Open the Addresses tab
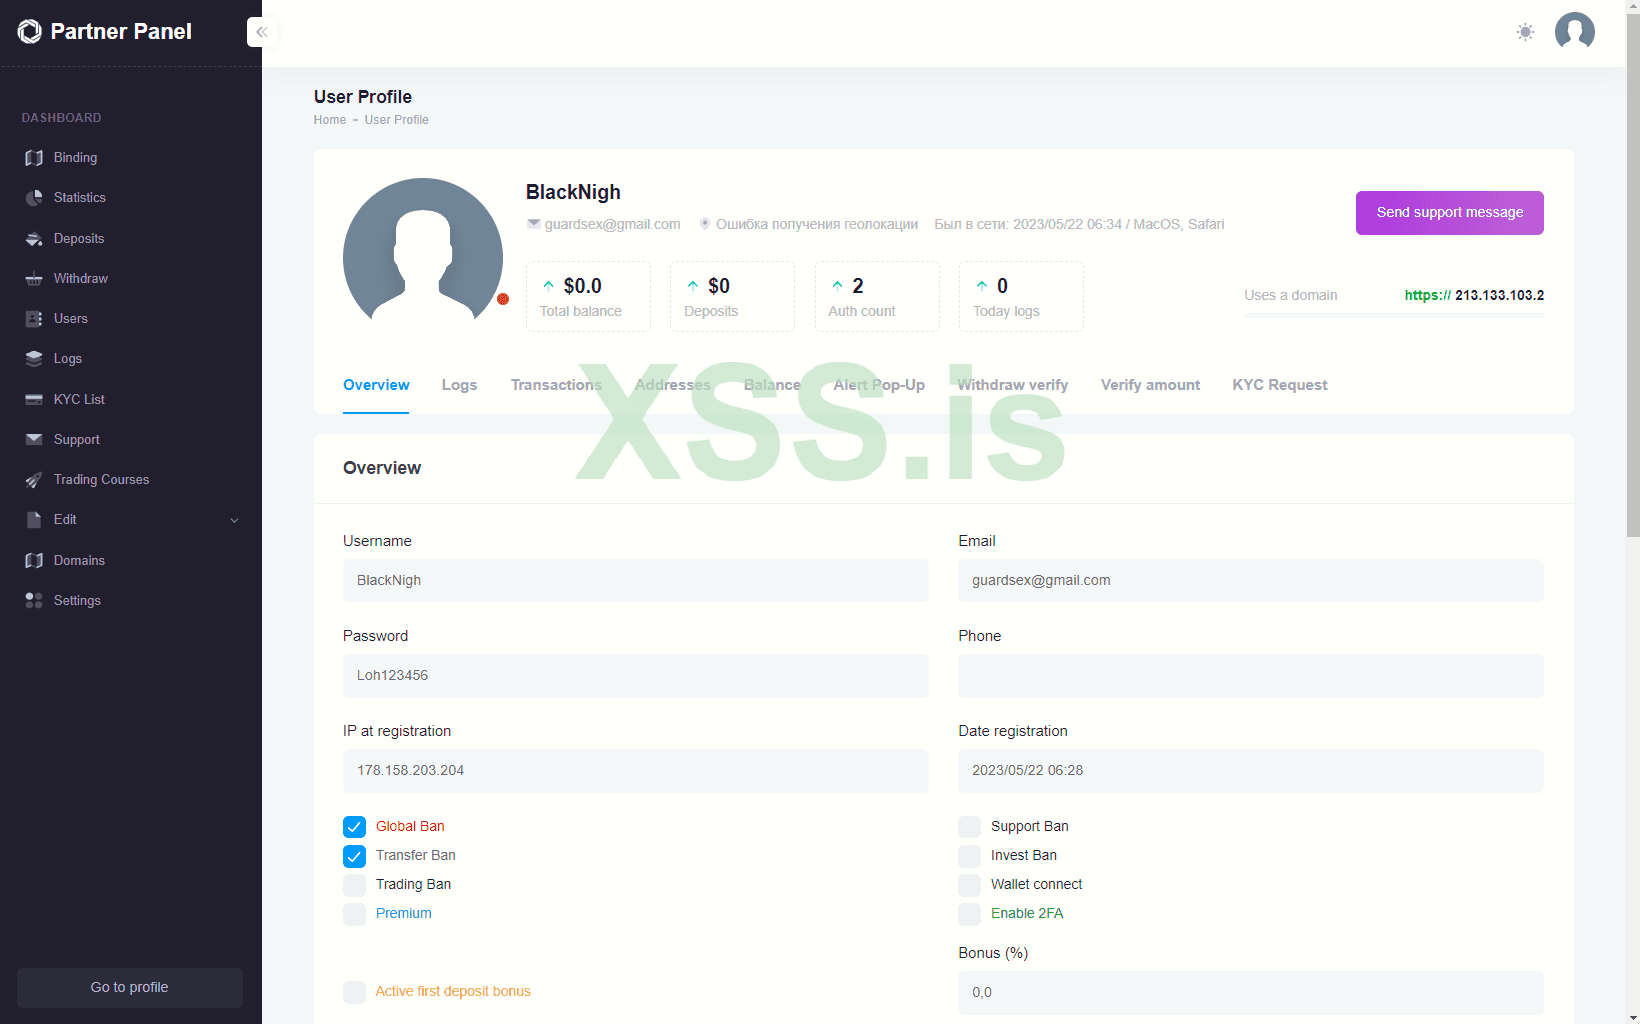Screen dimensions: 1640x1024 coord(672,385)
